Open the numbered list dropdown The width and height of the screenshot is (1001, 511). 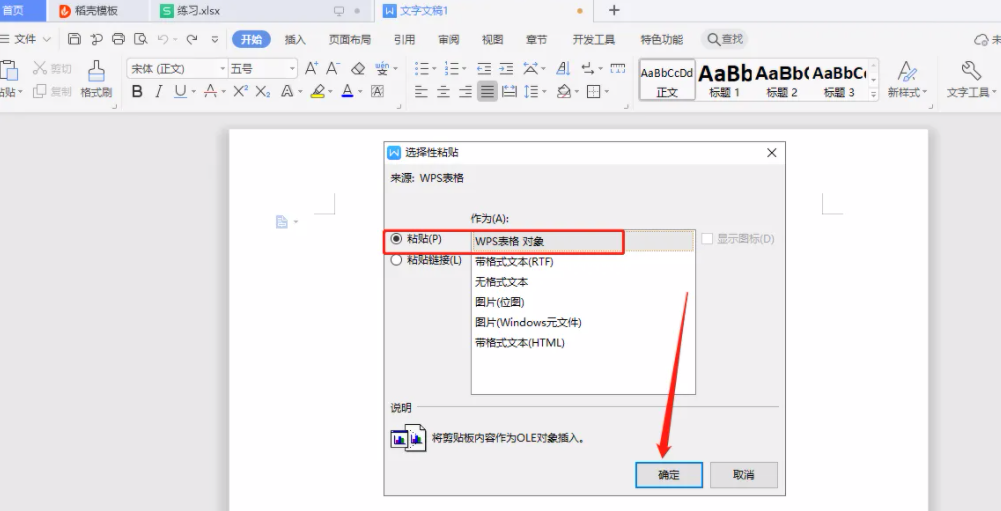point(464,69)
